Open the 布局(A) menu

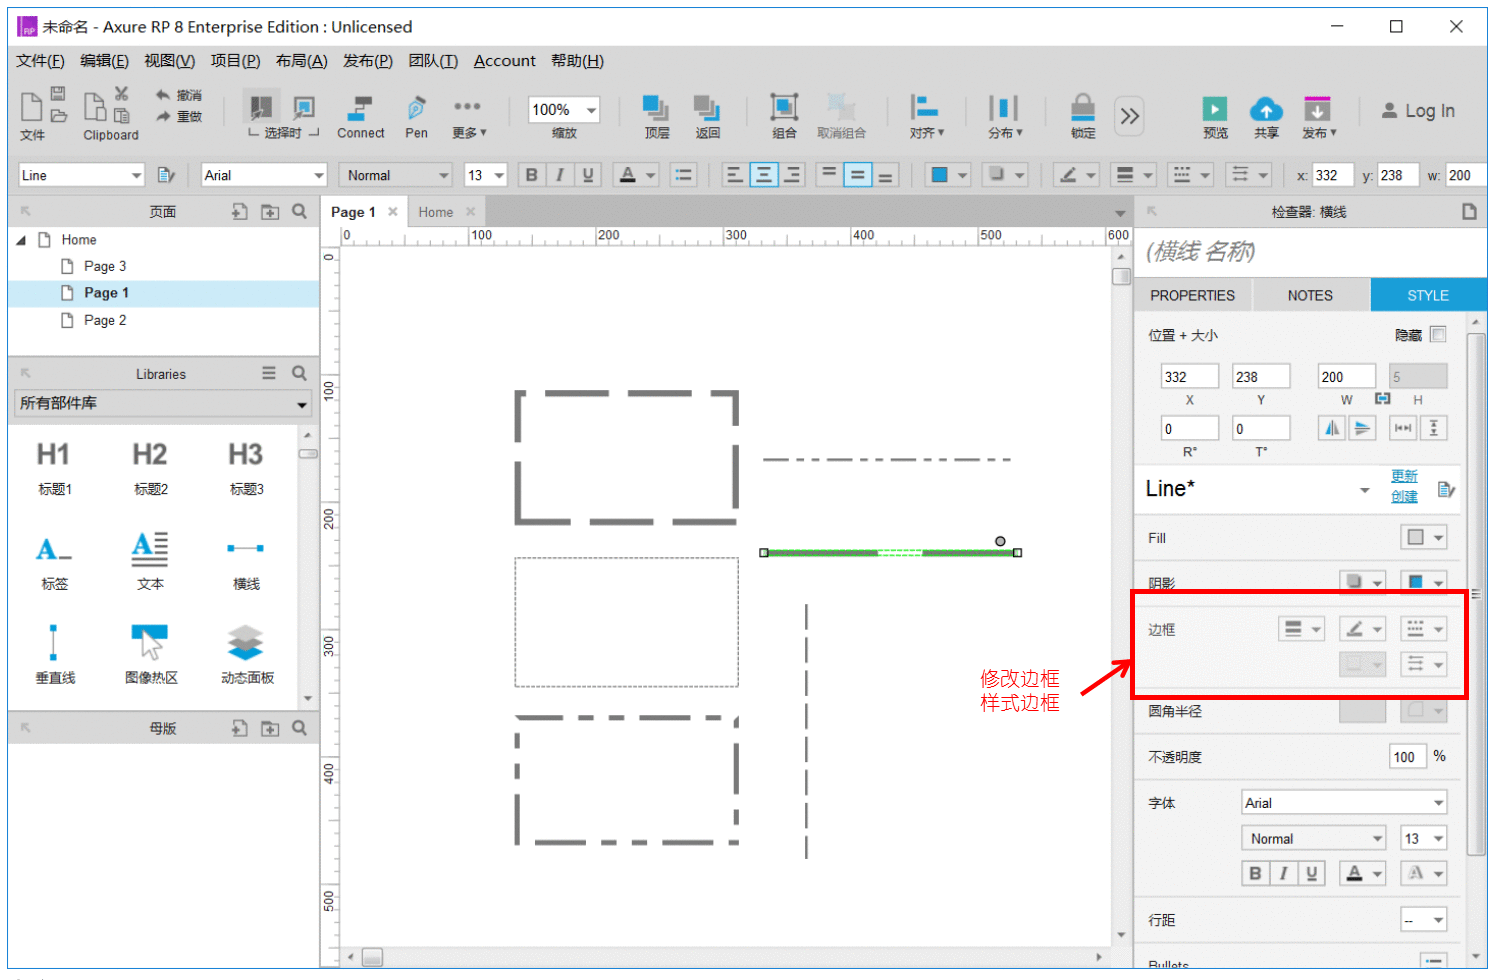[x=301, y=61]
